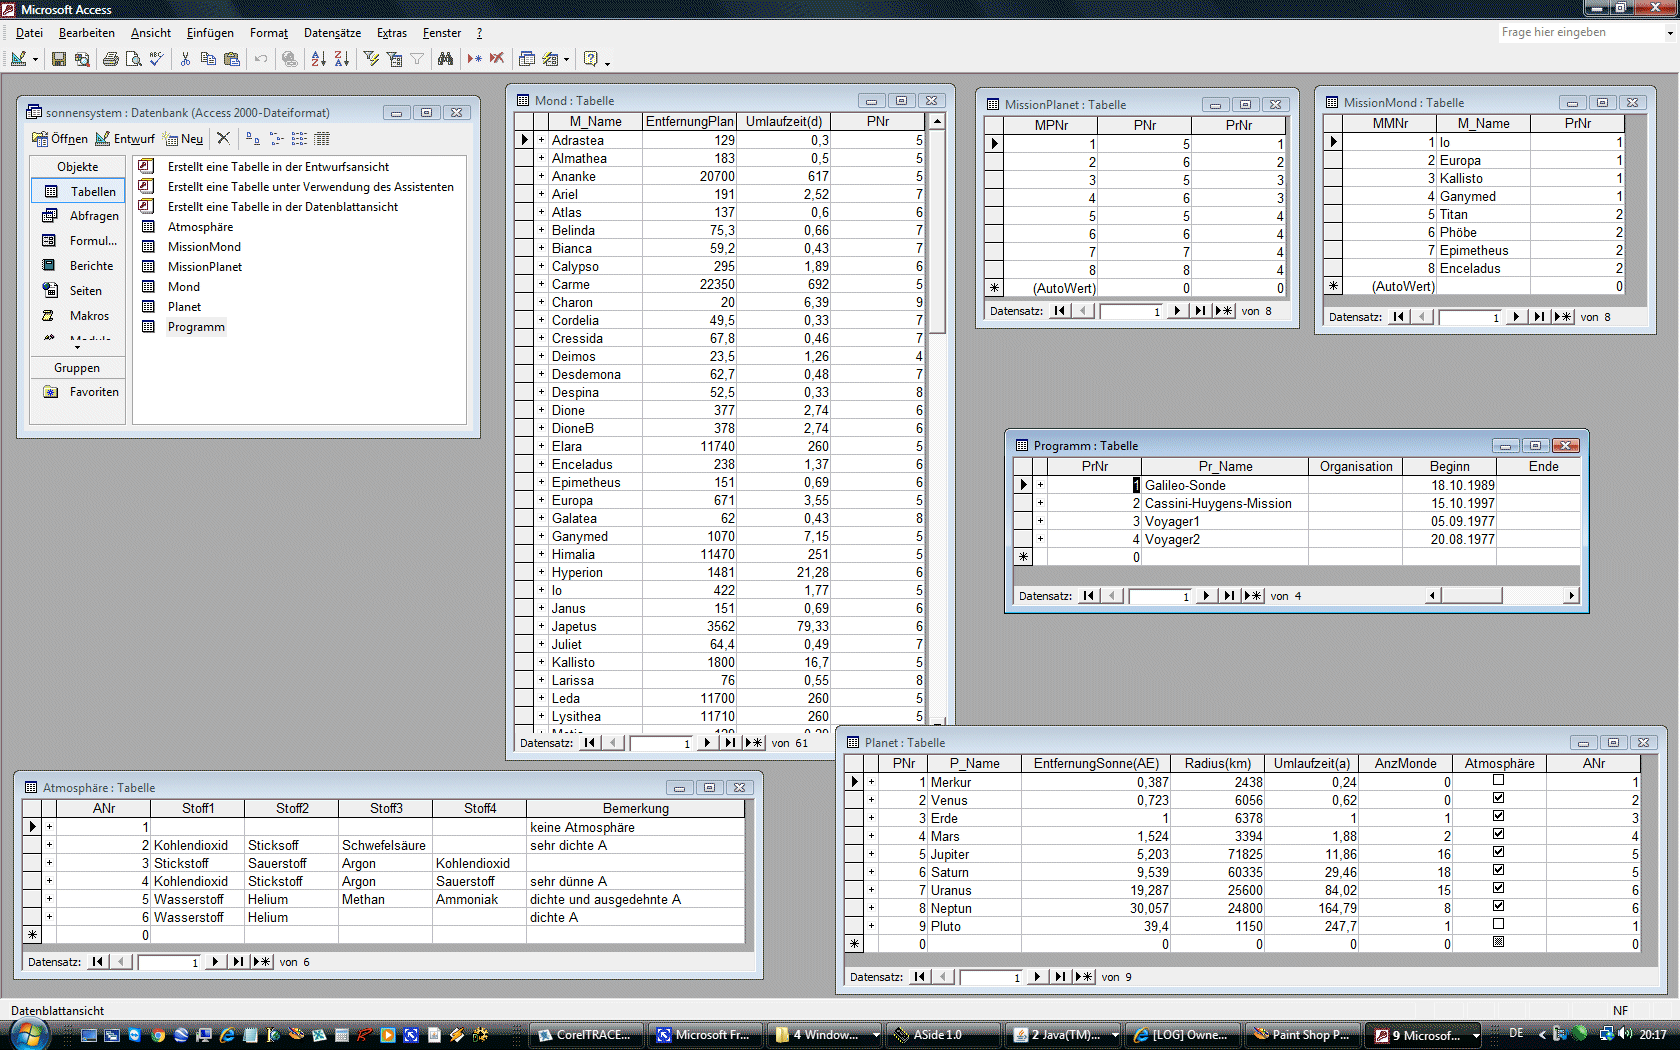
Task: Click the Save icon in the toolbar
Action: tap(59, 59)
